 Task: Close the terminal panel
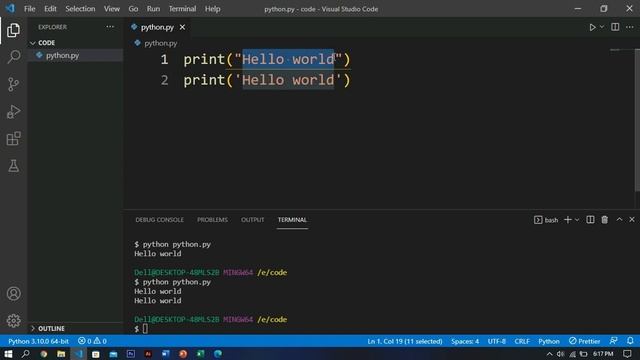[632, 220]
